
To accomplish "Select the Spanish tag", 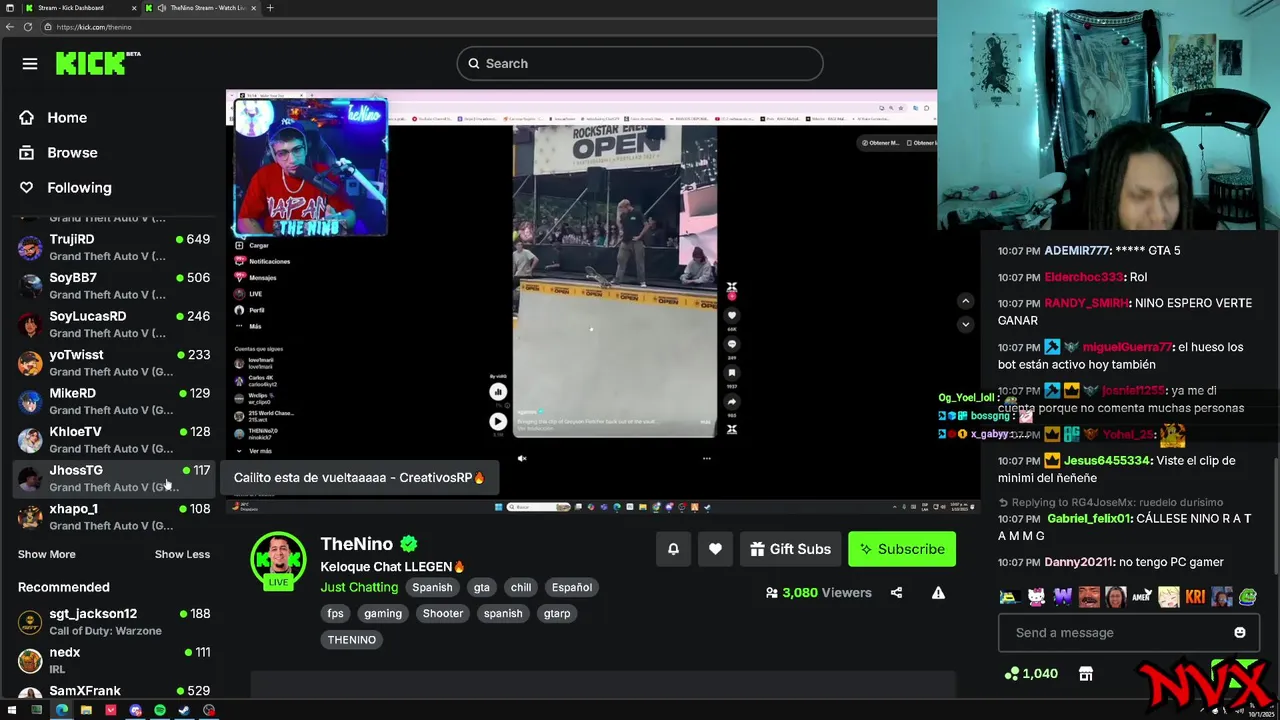I will click(432, 587).
